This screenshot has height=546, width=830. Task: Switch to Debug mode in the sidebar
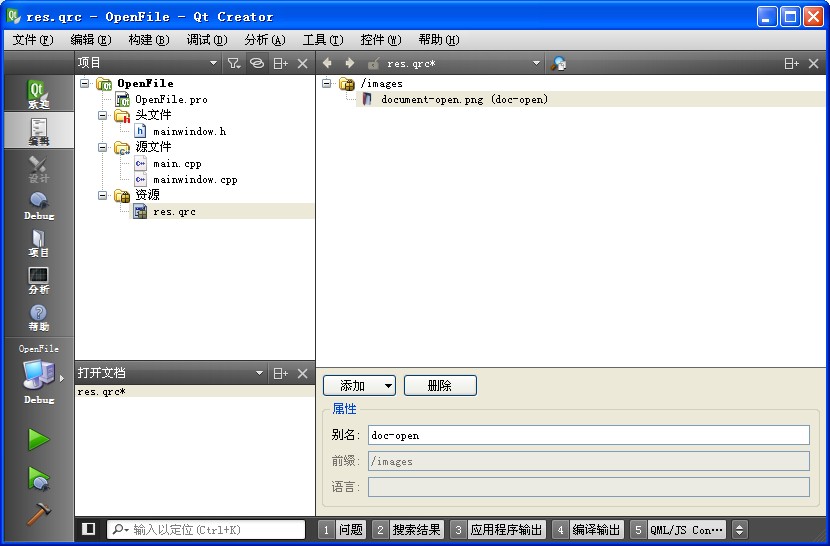[x=39, y=204]
